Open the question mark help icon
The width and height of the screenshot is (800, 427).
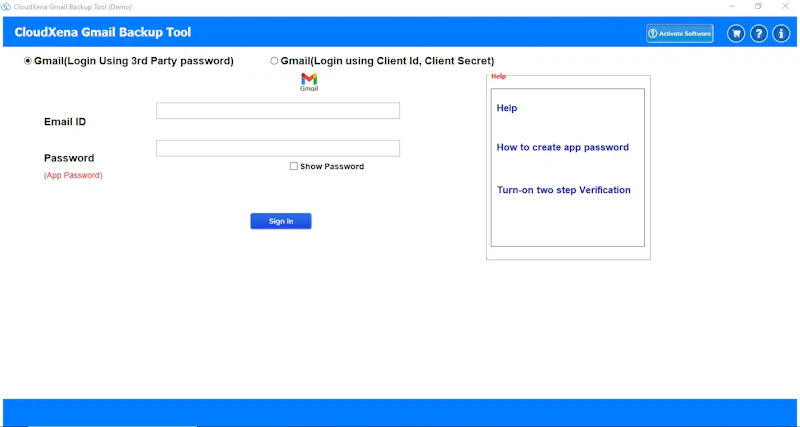759,34
